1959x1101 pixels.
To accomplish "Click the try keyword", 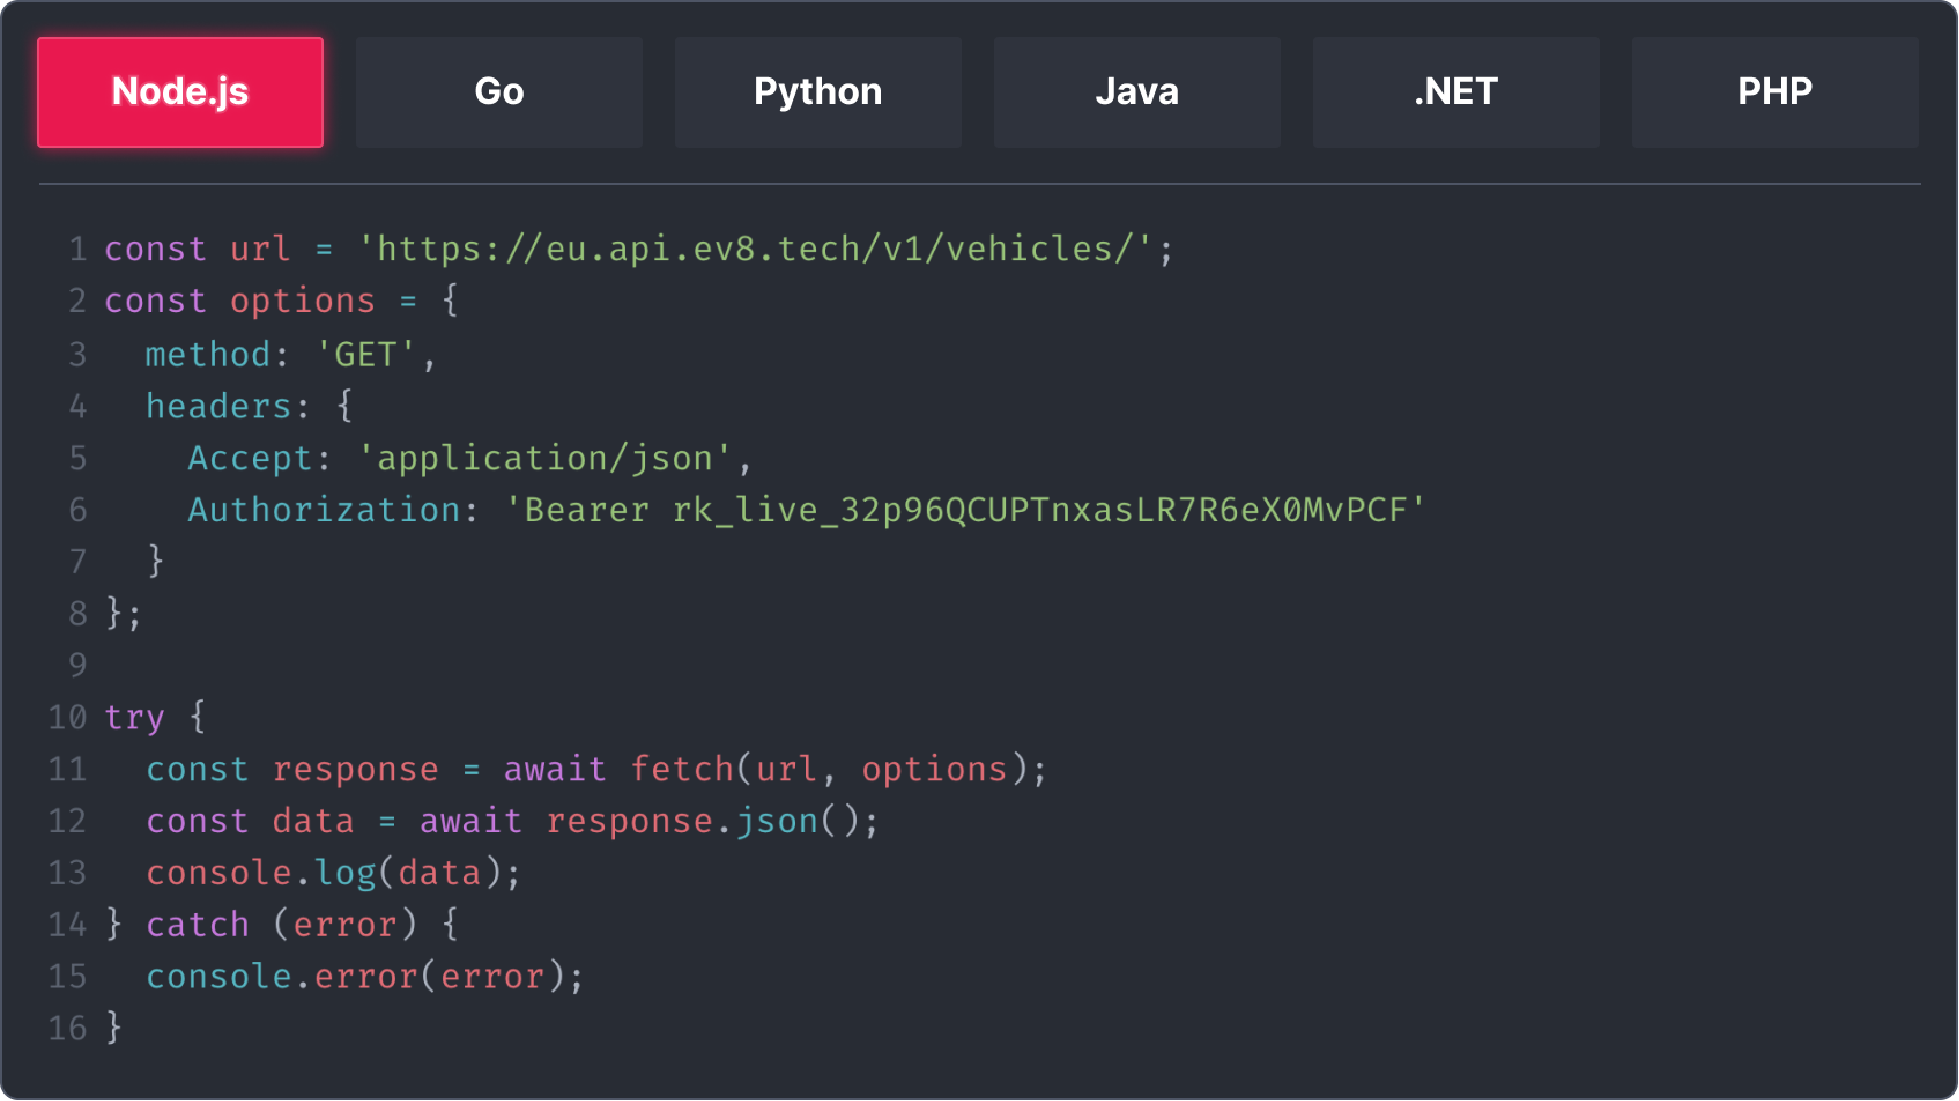I will (134, 717).
